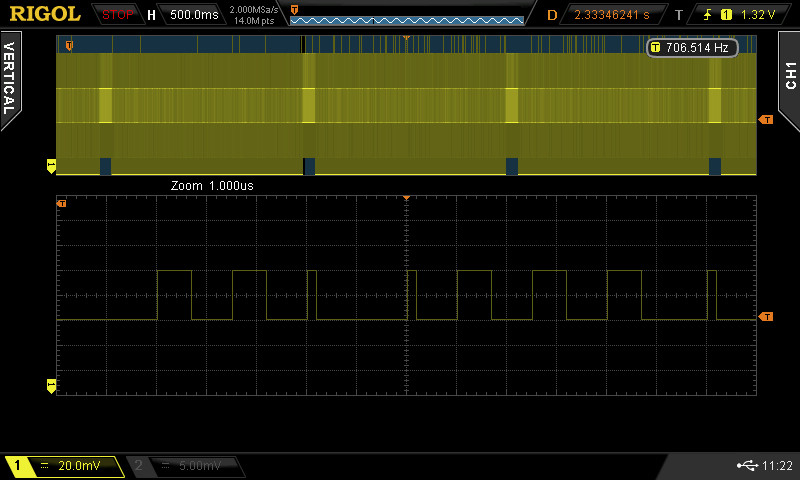The width and height of the screenshot is (800, 480).
Task: Click channel 1 ground marker in zoom window
Action: click(51, 385)
